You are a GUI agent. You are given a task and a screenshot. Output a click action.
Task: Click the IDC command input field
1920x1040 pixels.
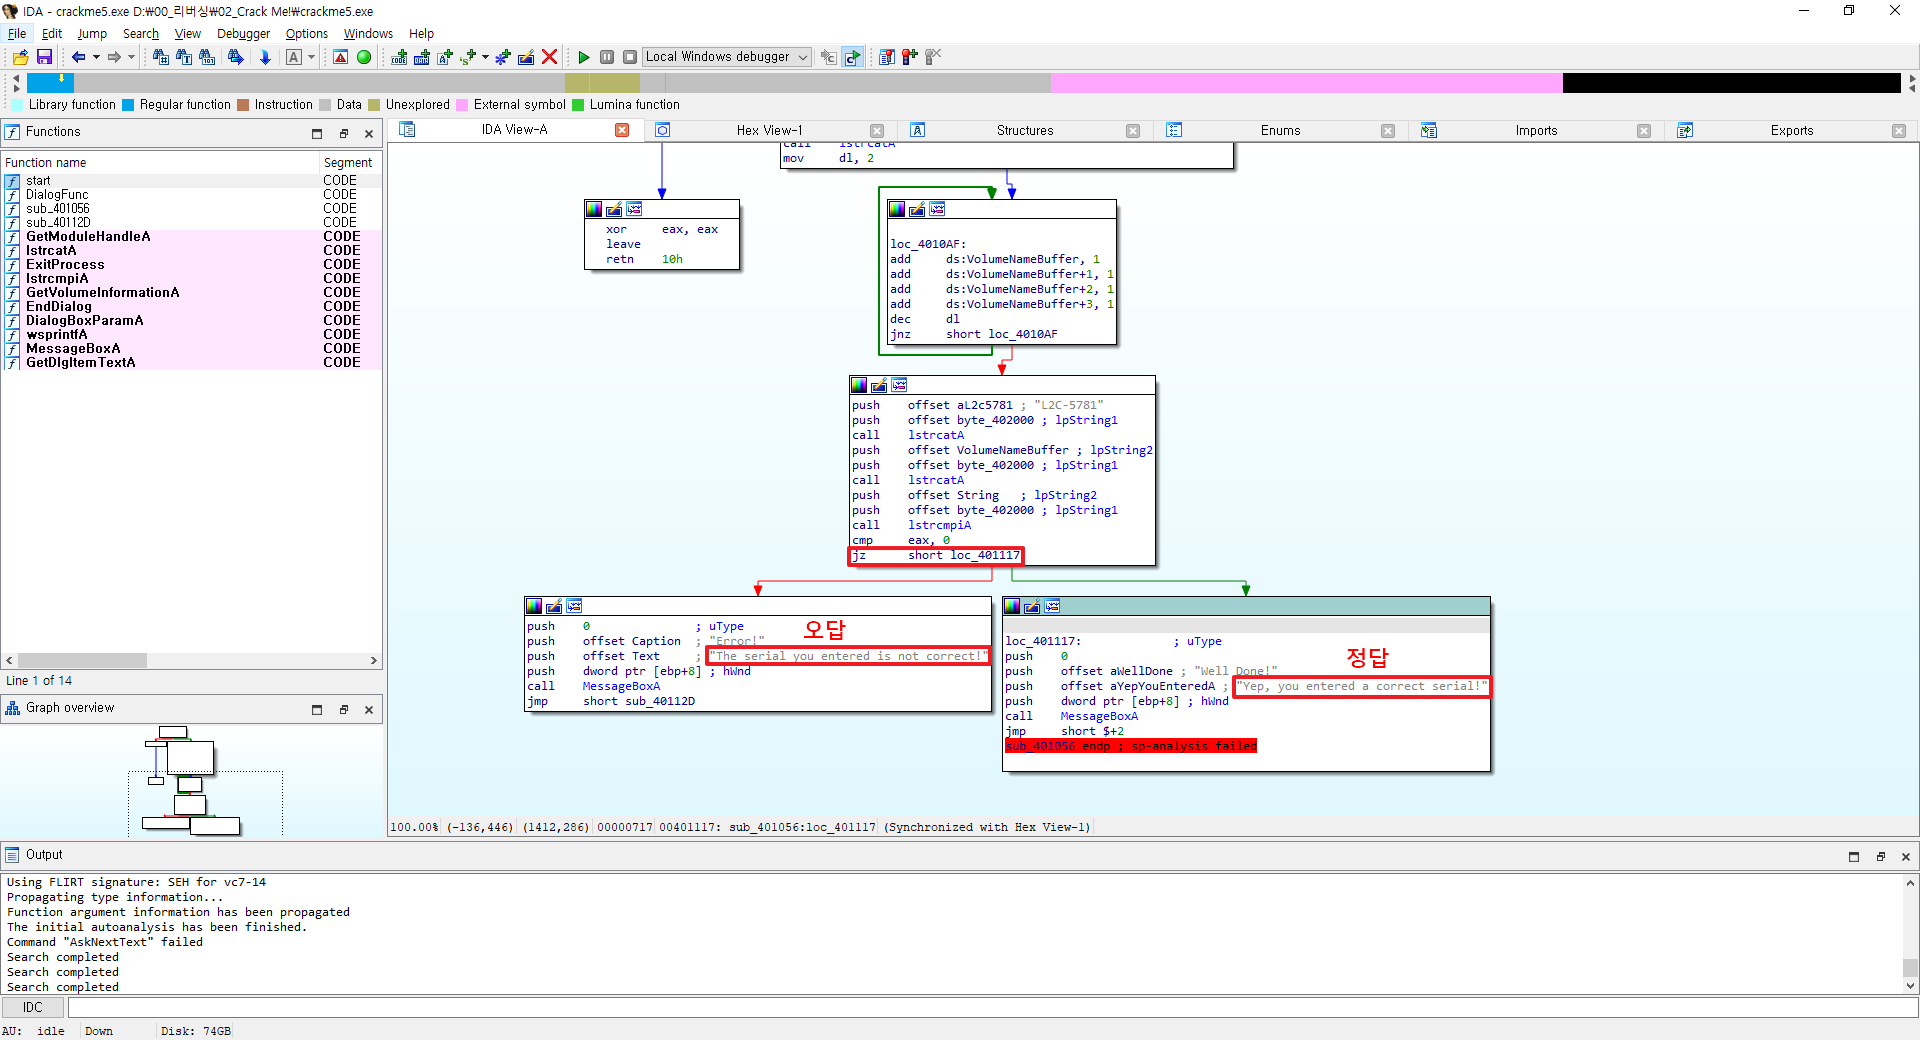(x=992, y=1007)
